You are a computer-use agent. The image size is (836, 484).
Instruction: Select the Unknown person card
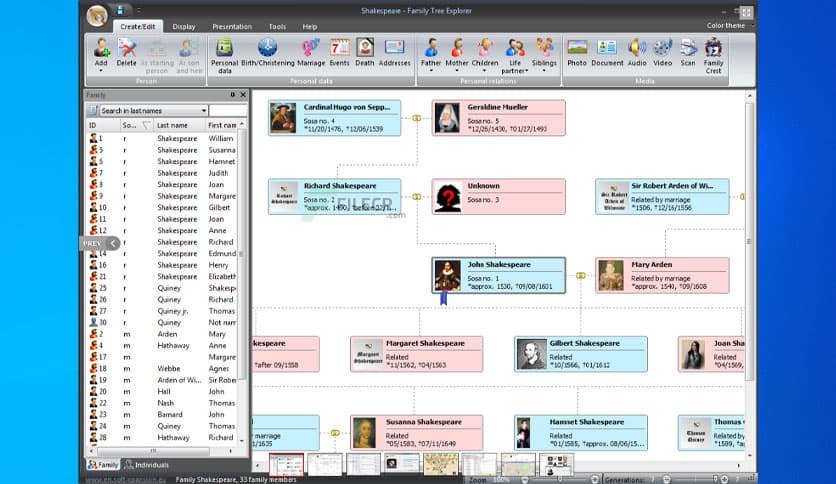point(499,197)
